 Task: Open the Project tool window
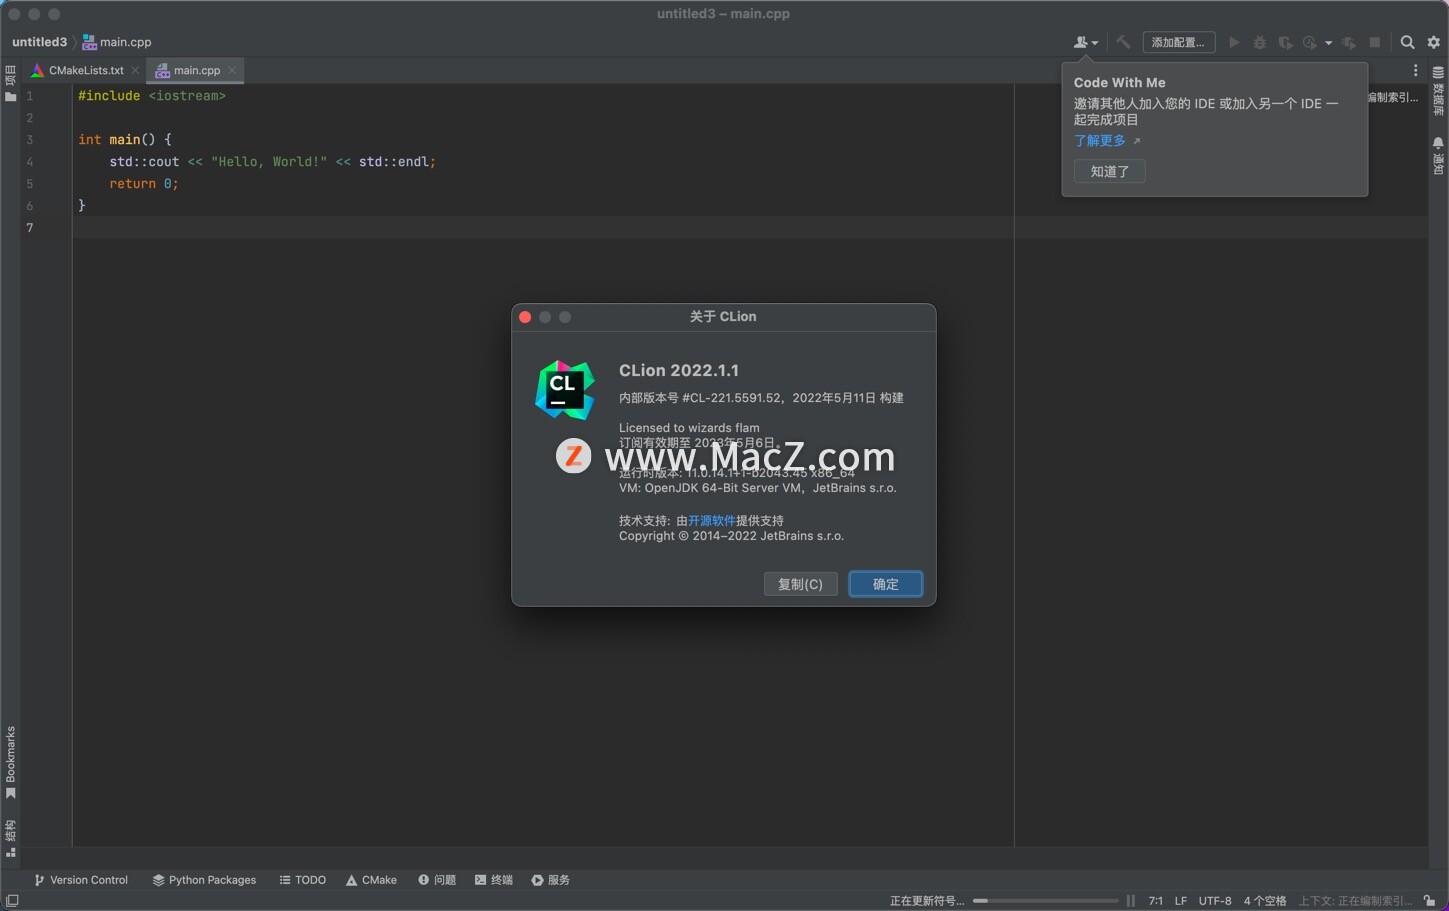pyautogui.click(x=10, y=83)
